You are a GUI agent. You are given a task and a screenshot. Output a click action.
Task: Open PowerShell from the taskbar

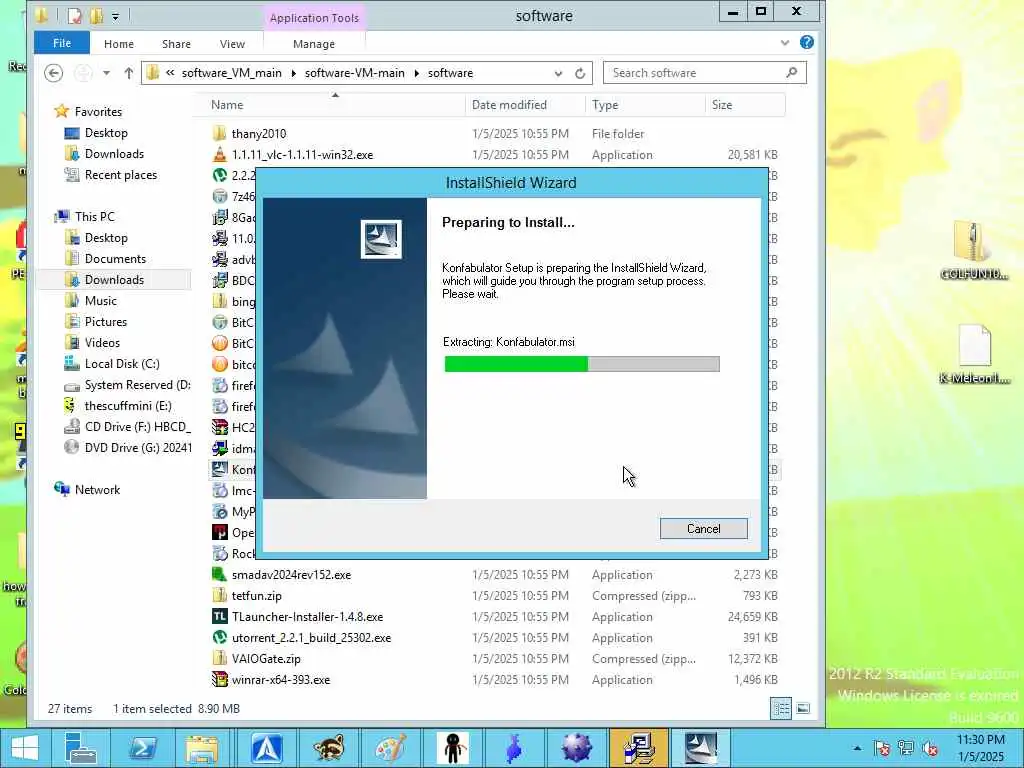(142, 748)
